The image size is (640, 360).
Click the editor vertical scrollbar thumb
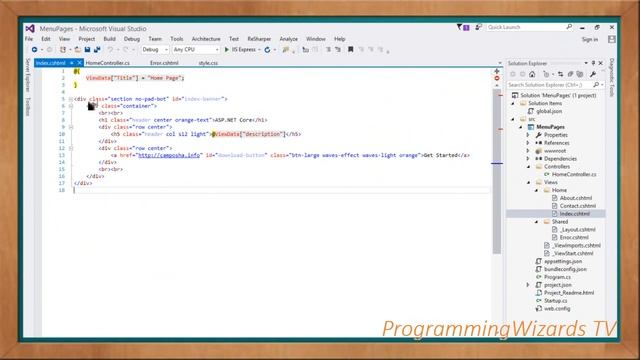click(497, 171)
